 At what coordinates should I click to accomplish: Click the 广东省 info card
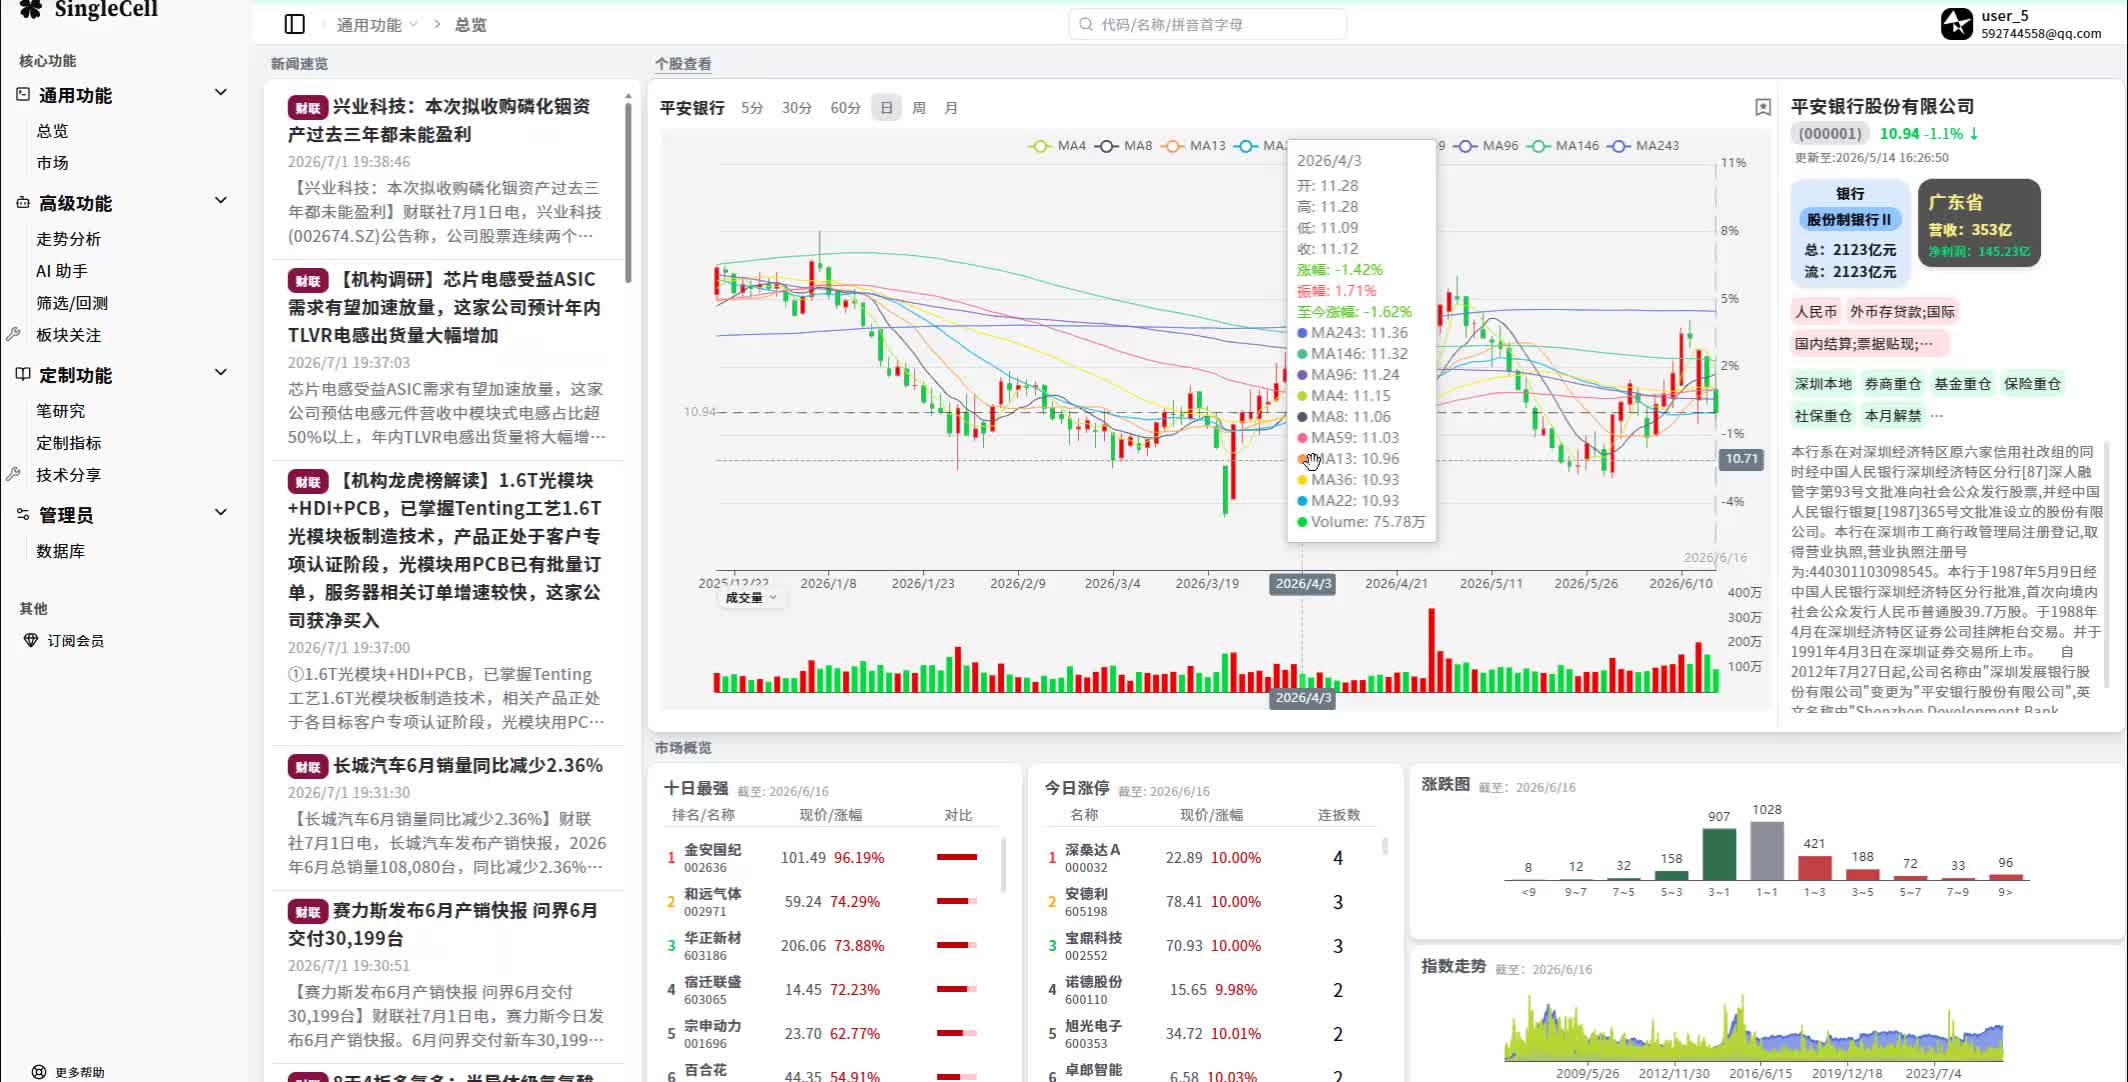click(1979, 223)
